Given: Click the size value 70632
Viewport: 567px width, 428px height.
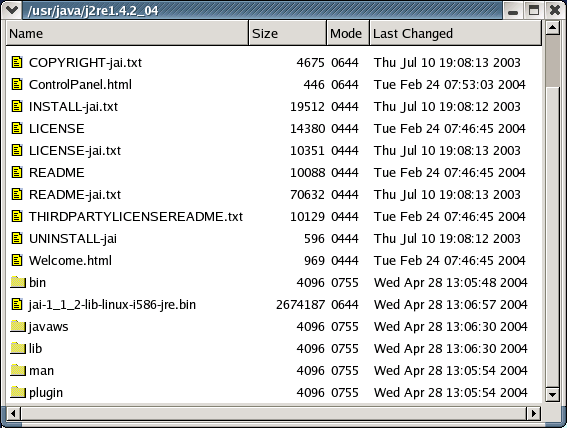Looking at the screenshot, I should tap(307, 195).
